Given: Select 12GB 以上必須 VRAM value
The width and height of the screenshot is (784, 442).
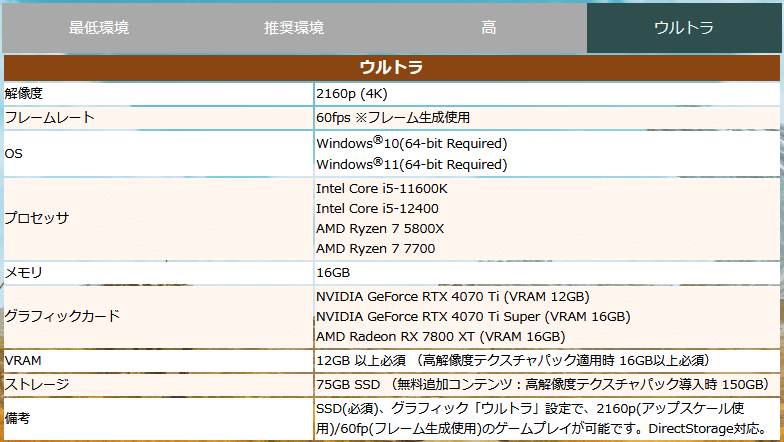Looking at the screenshot, I should pyautogui.click(x=513, y=360).
